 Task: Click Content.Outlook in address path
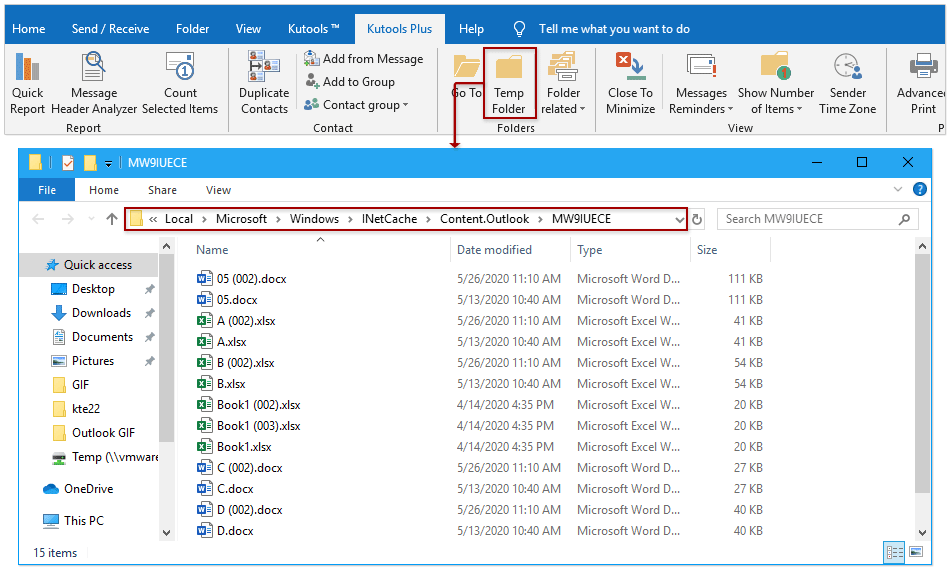[484, 219]
